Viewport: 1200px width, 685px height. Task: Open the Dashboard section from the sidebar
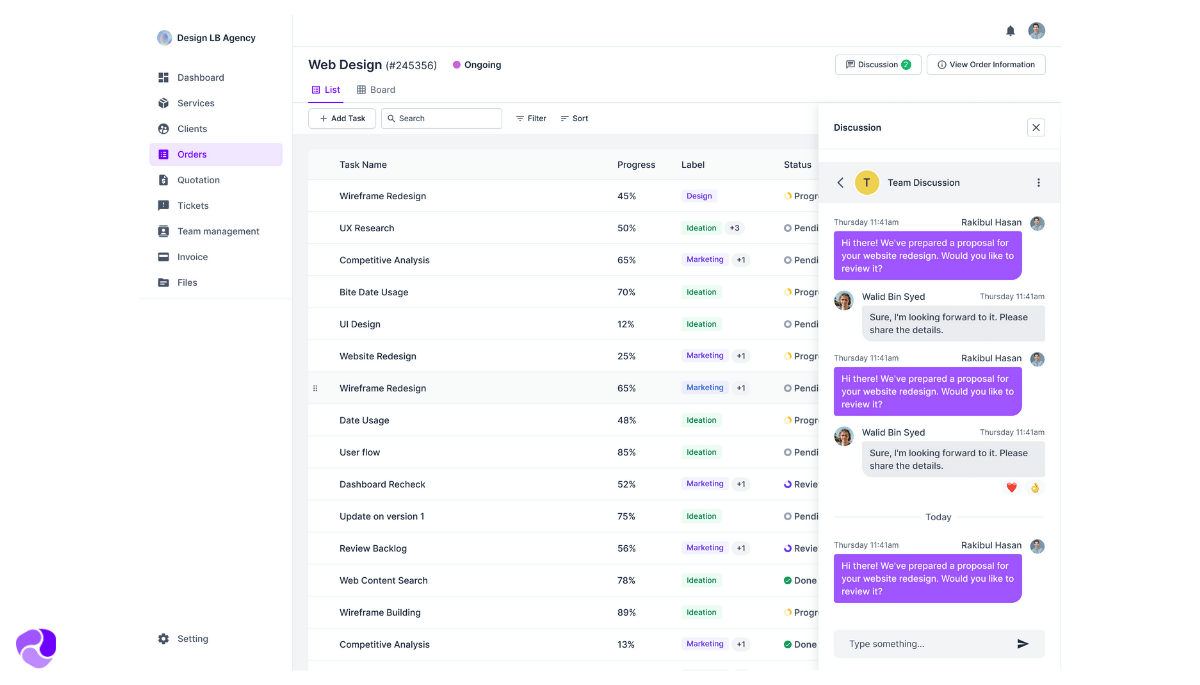pyautogui.click(x=201, y=77)
